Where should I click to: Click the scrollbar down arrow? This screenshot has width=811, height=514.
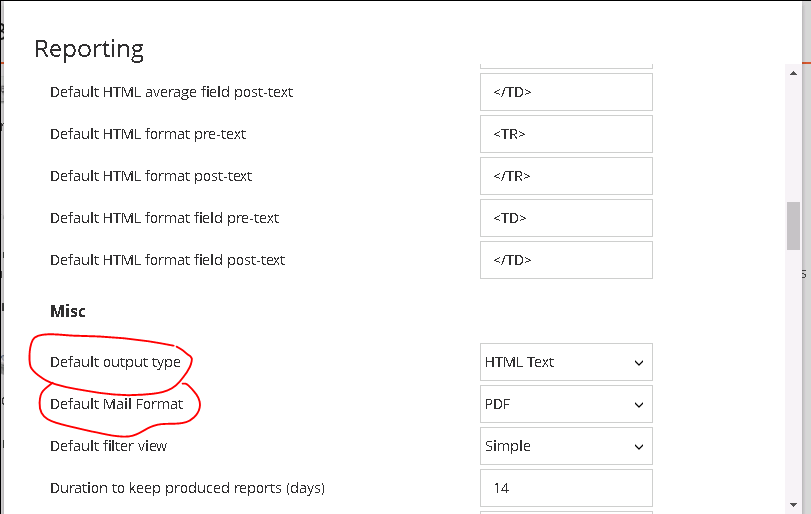793,503
